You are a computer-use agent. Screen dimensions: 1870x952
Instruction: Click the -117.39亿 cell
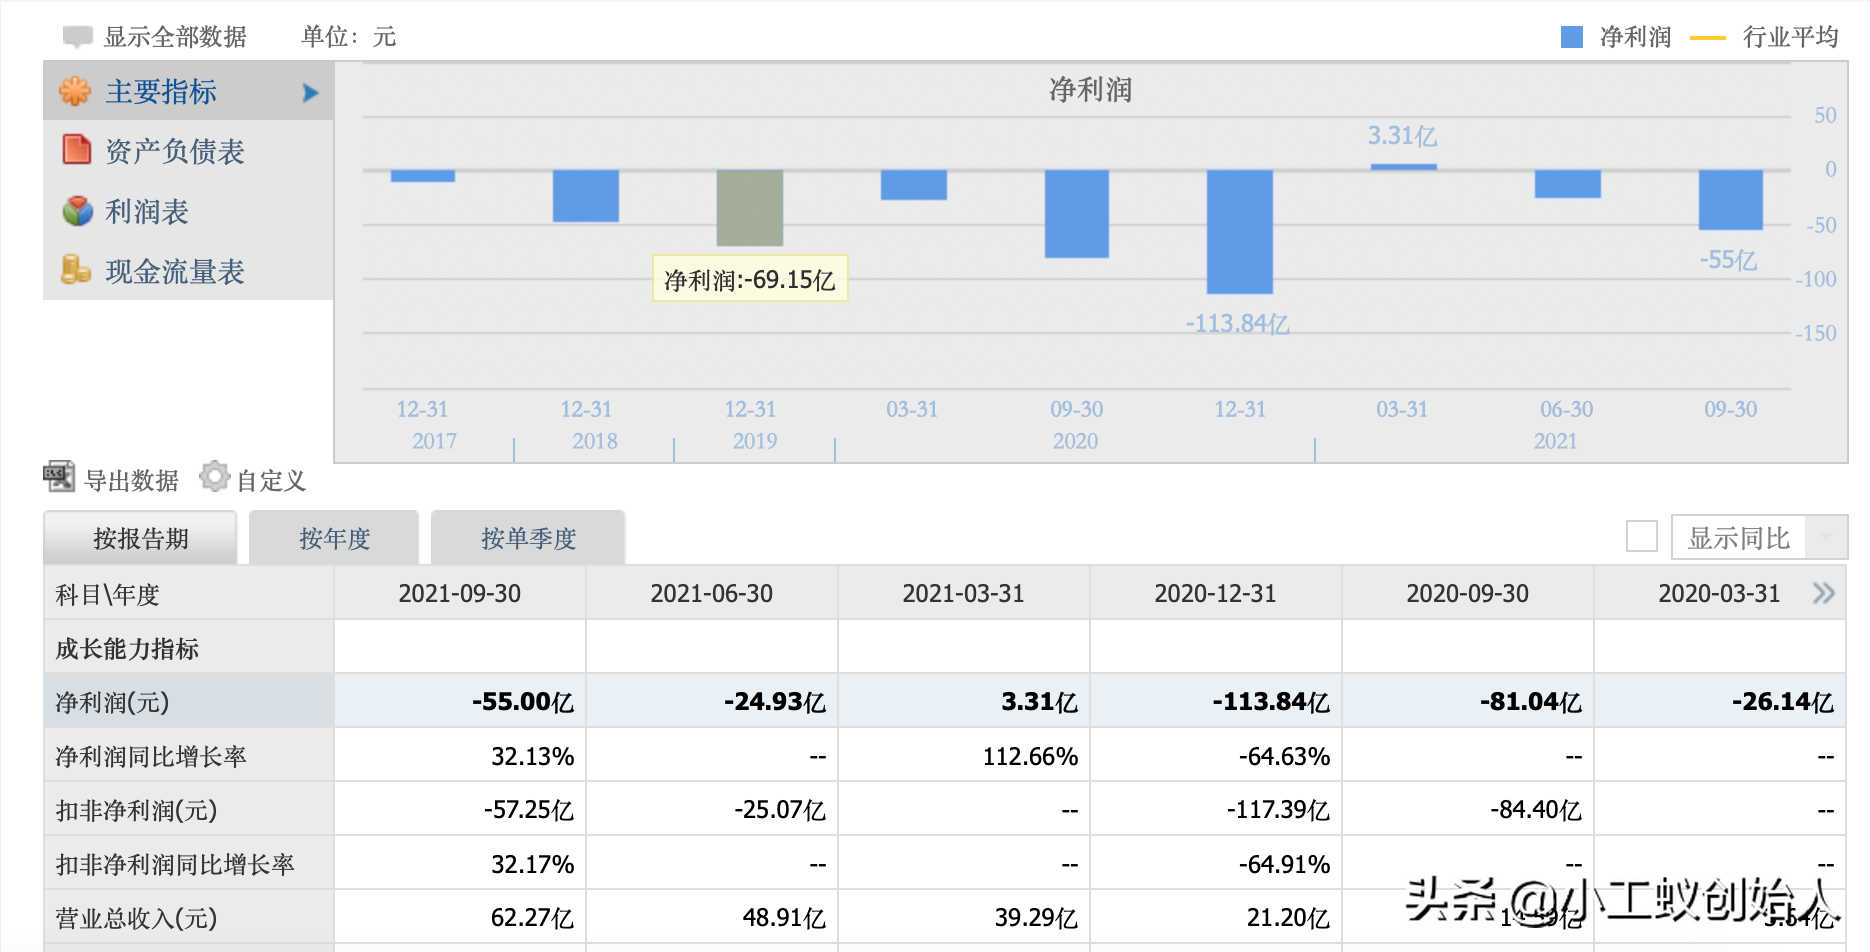point(1216,809)
